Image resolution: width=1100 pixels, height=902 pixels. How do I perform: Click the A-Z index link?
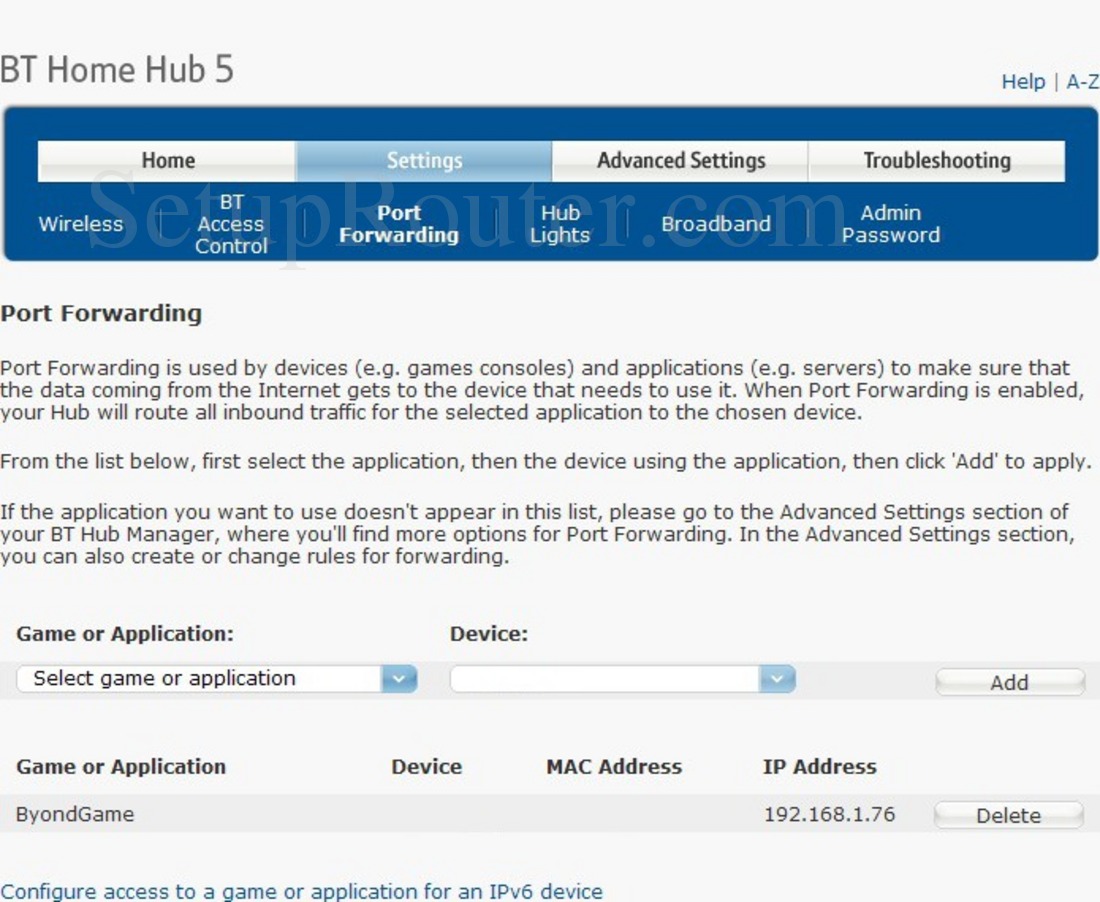click(1082, 82)
